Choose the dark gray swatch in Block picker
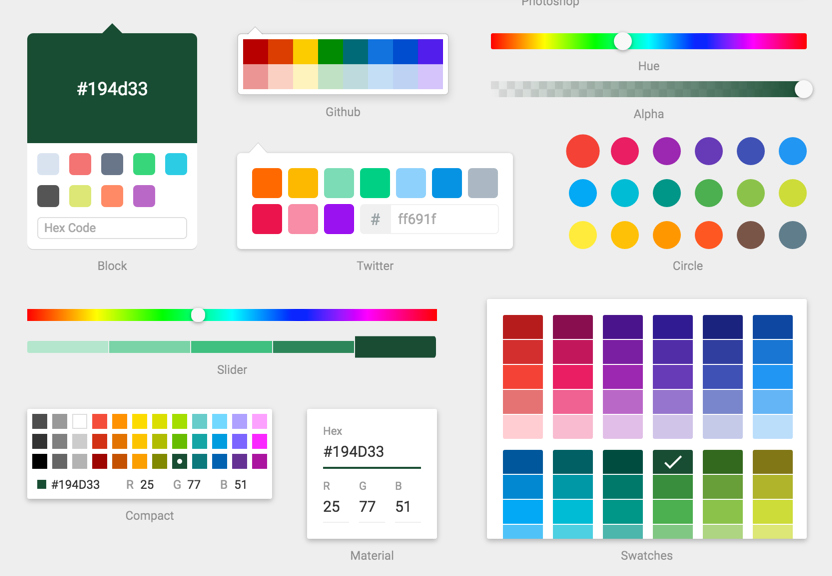 [x=48, y=196]
